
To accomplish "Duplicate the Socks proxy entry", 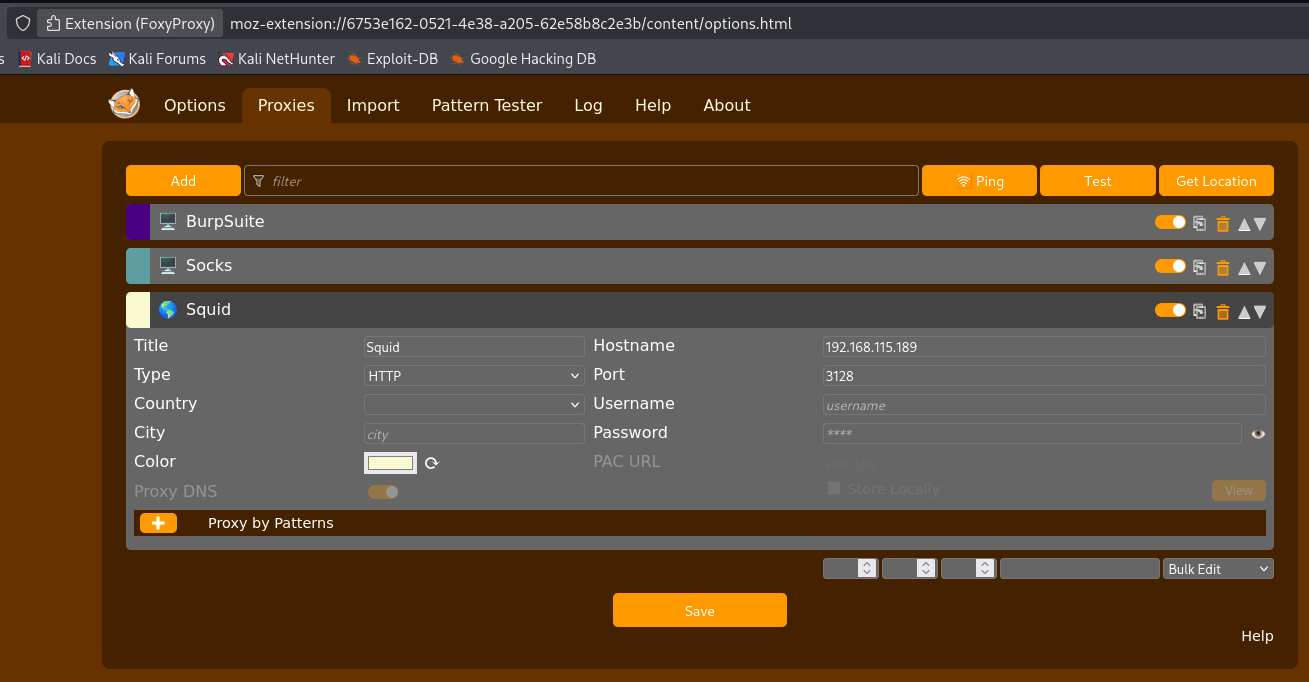I will pos(1200,267).
